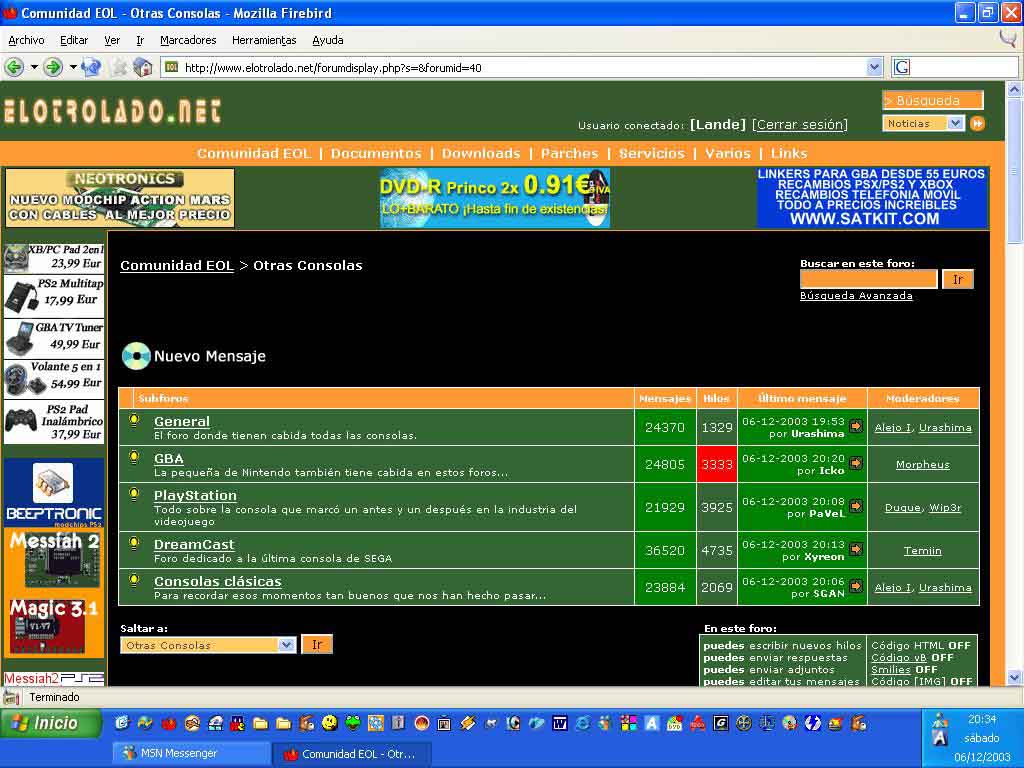Image resolution: width=1024 pixels, height=768 pixels.
Task: Click the yellow smiley quick launch icon
Action: pos(330,723)
